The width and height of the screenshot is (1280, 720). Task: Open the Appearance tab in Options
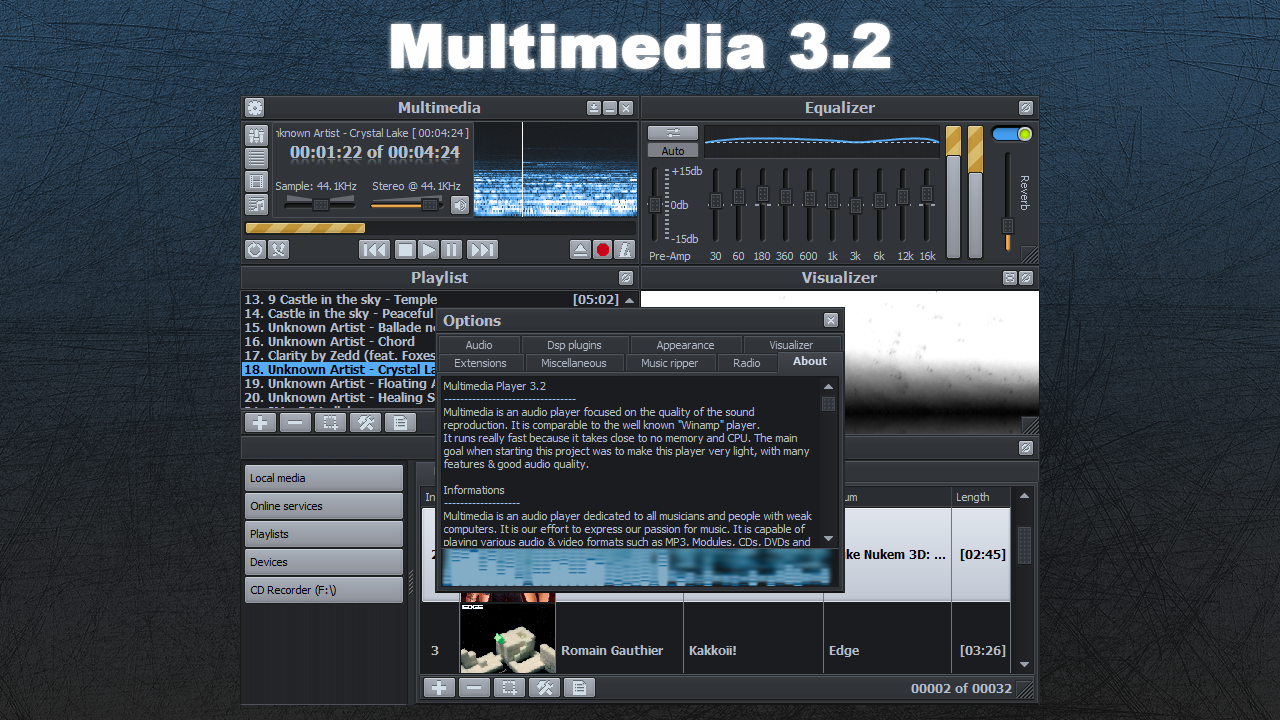685,345
